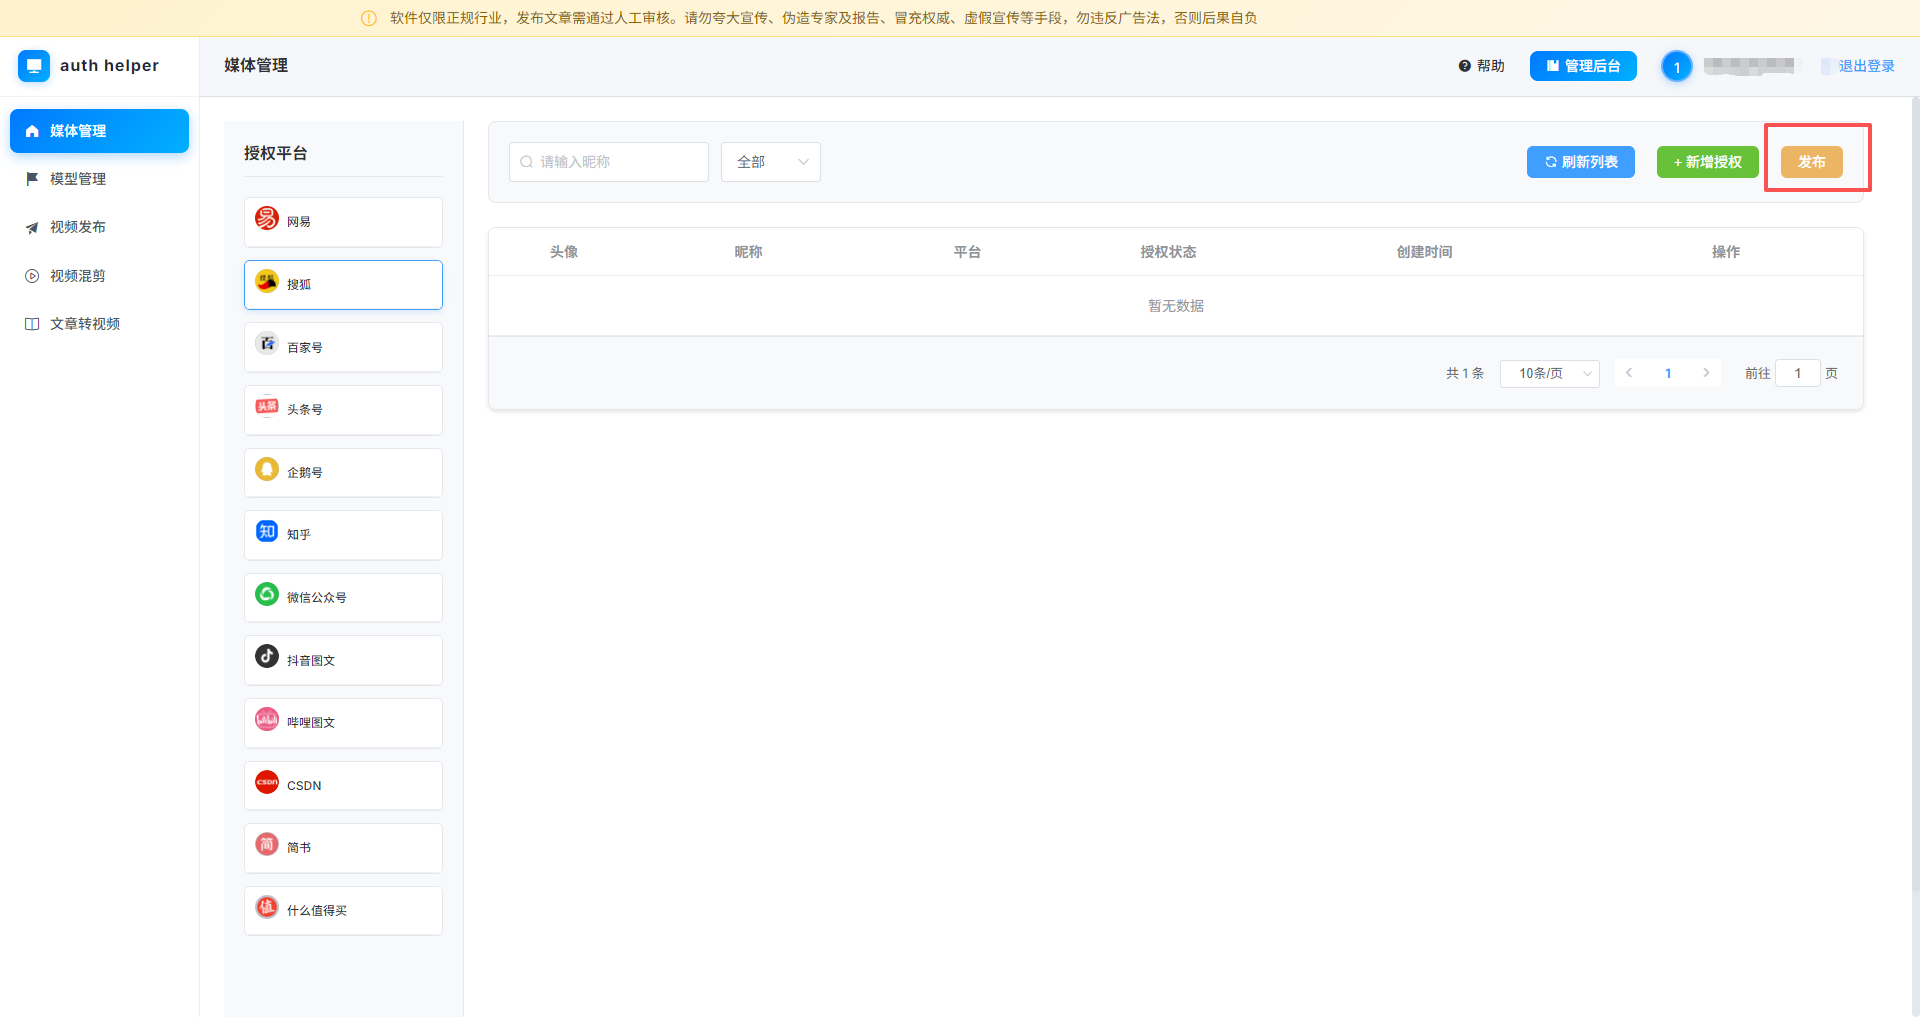This screenshot has height=1017, width=1920.
Task: Choose the 知乎 platform icon
Action: point(267,531)
